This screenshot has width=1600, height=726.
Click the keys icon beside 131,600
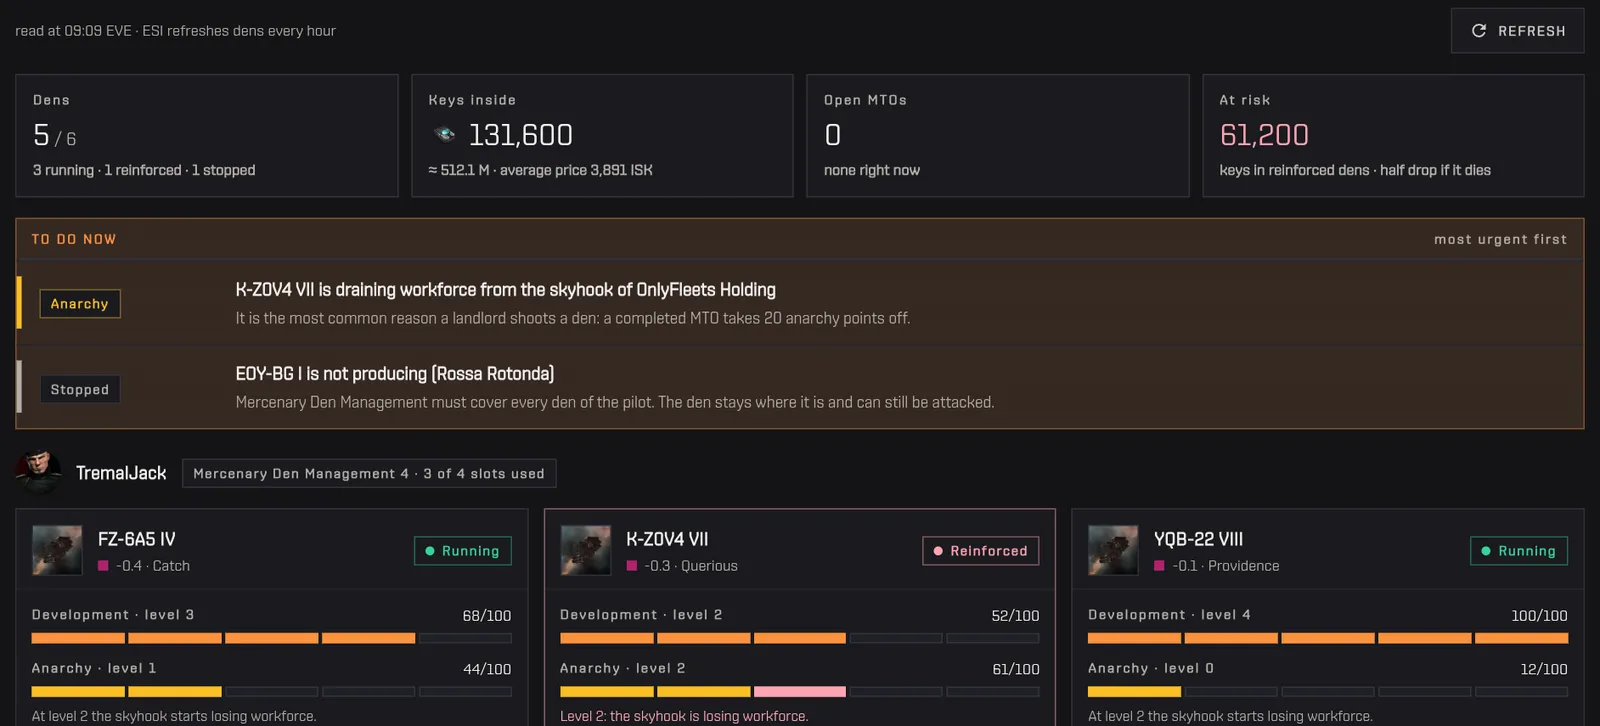(x=445, y=134)
